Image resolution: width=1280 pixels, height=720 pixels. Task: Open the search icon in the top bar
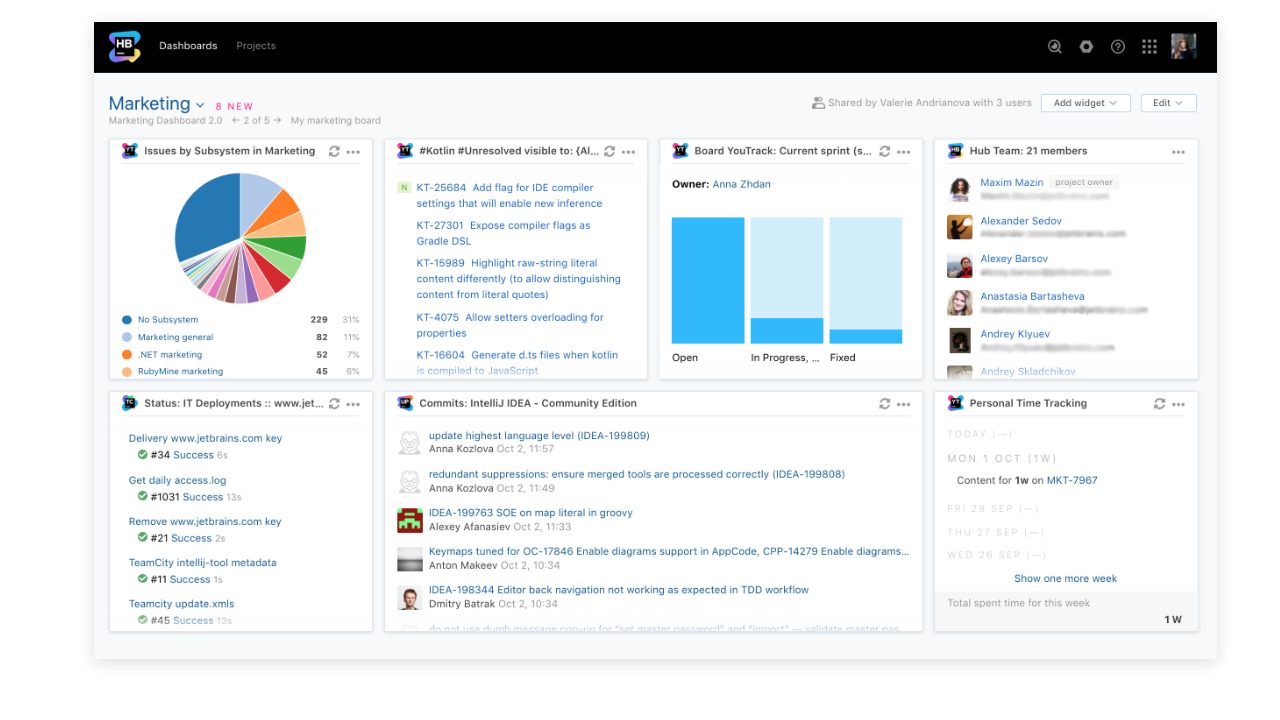click(x=1054, y=46)
